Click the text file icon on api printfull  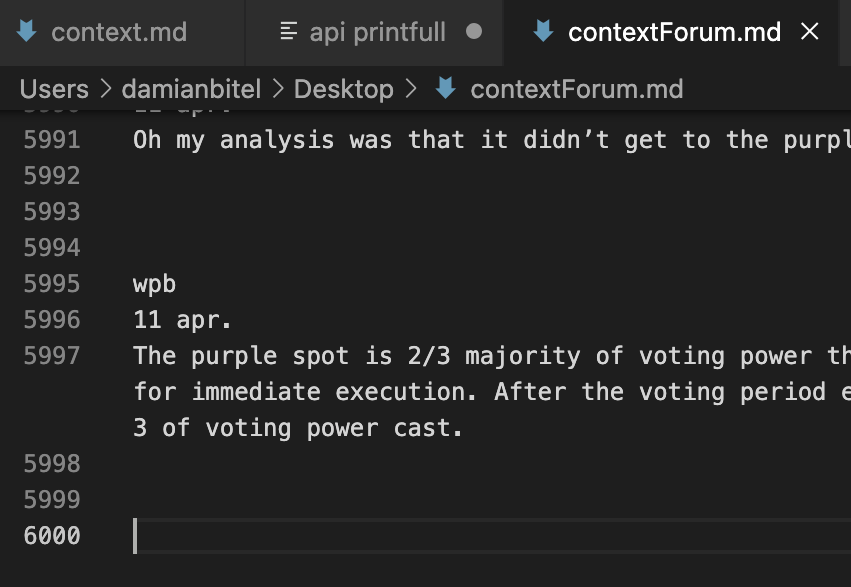tap(289, 32)
